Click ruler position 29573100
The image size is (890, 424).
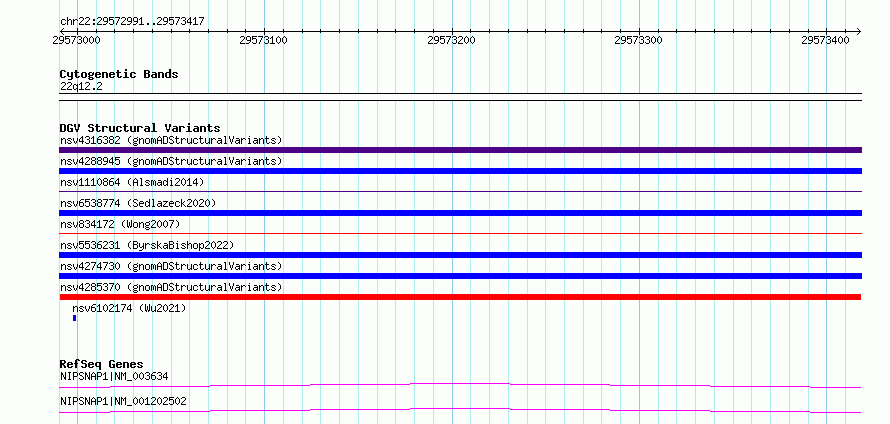[x=263, y=40]
